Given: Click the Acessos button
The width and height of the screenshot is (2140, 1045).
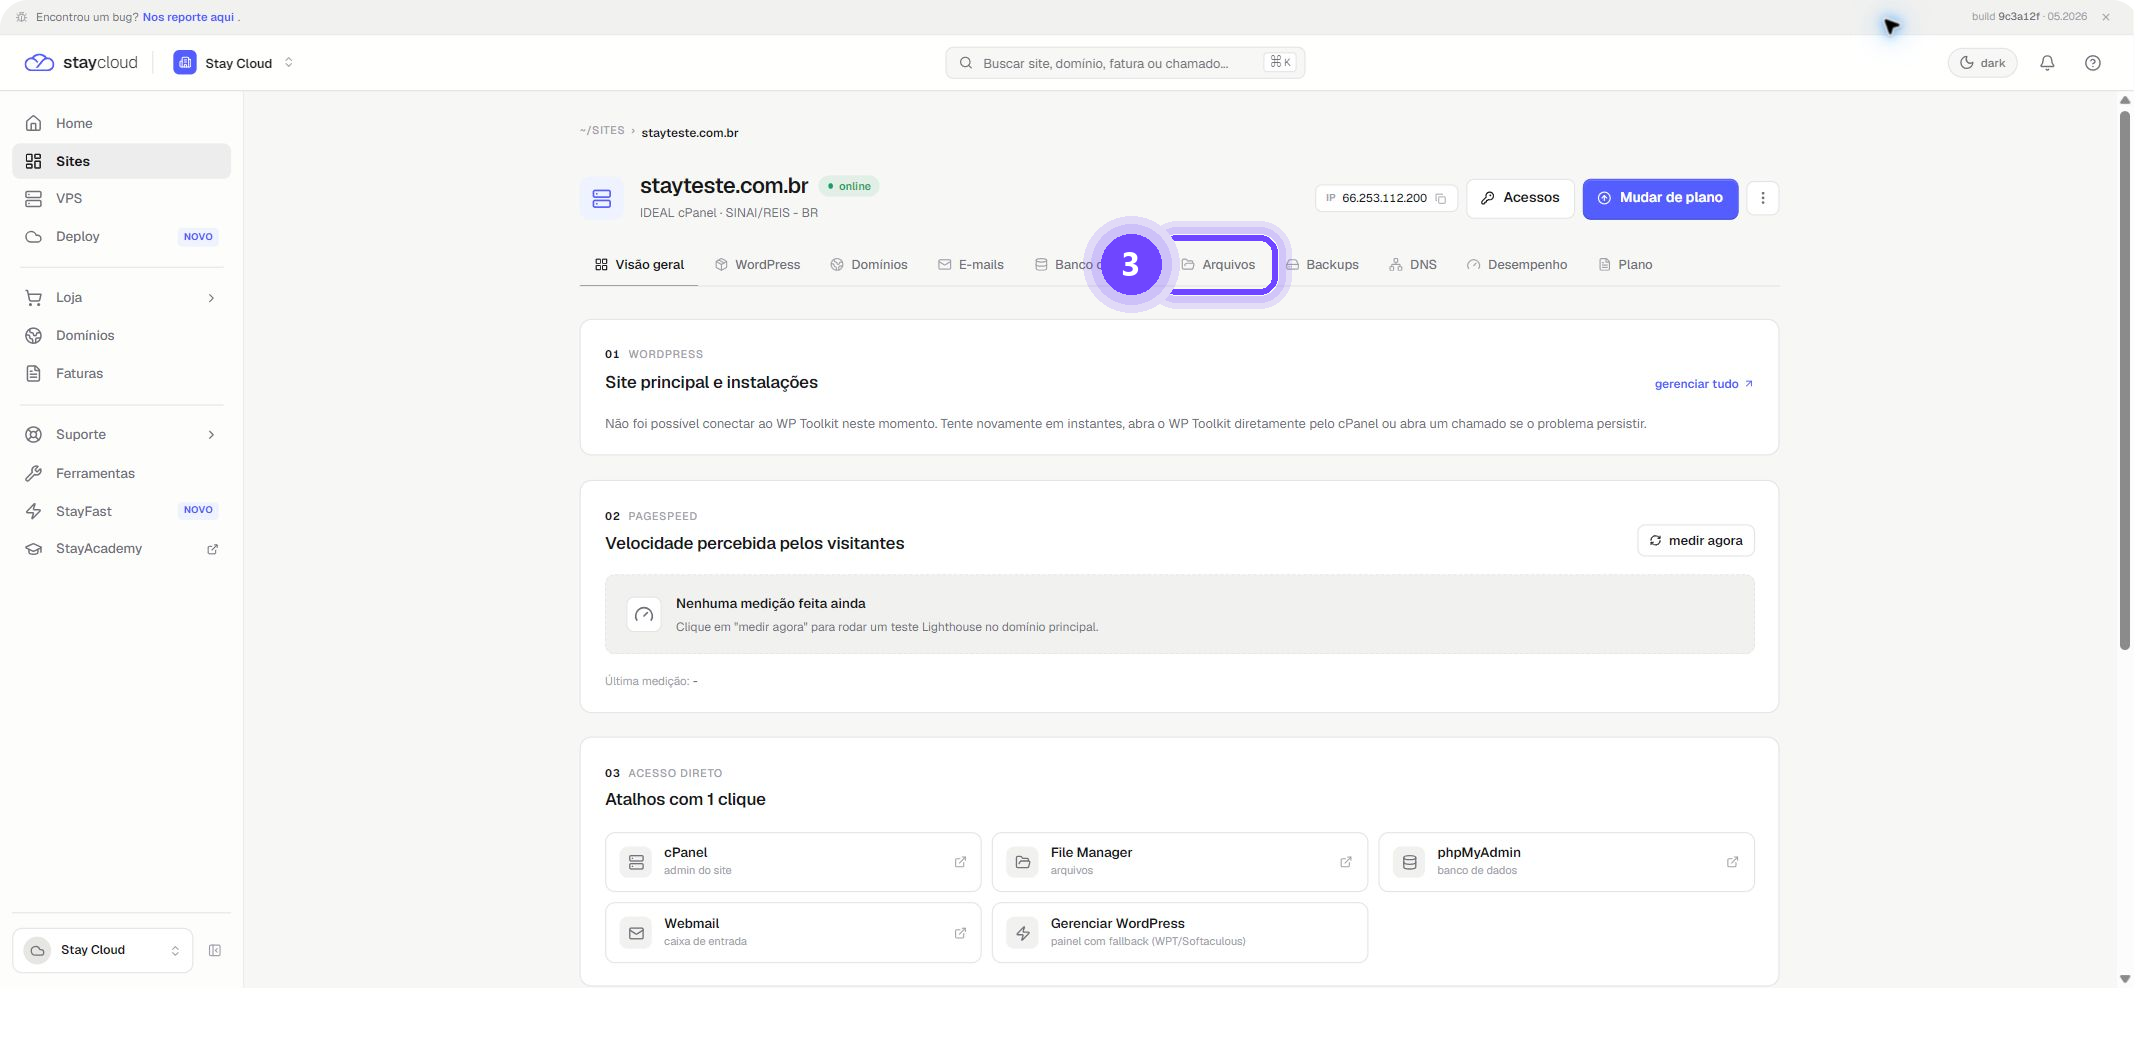Looking at the screenshot, I should (1520, 198).
